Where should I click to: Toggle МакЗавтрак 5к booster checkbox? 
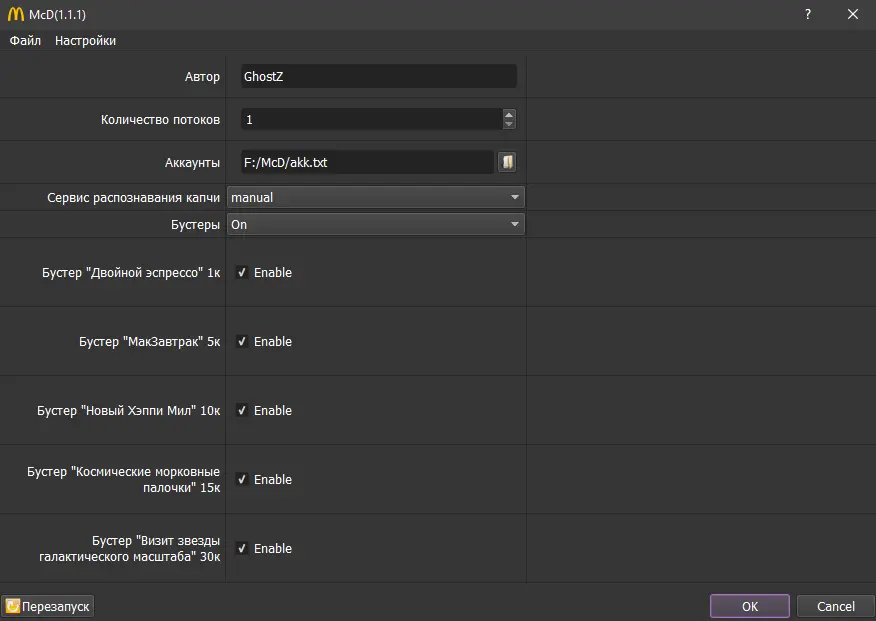point(242,341)
